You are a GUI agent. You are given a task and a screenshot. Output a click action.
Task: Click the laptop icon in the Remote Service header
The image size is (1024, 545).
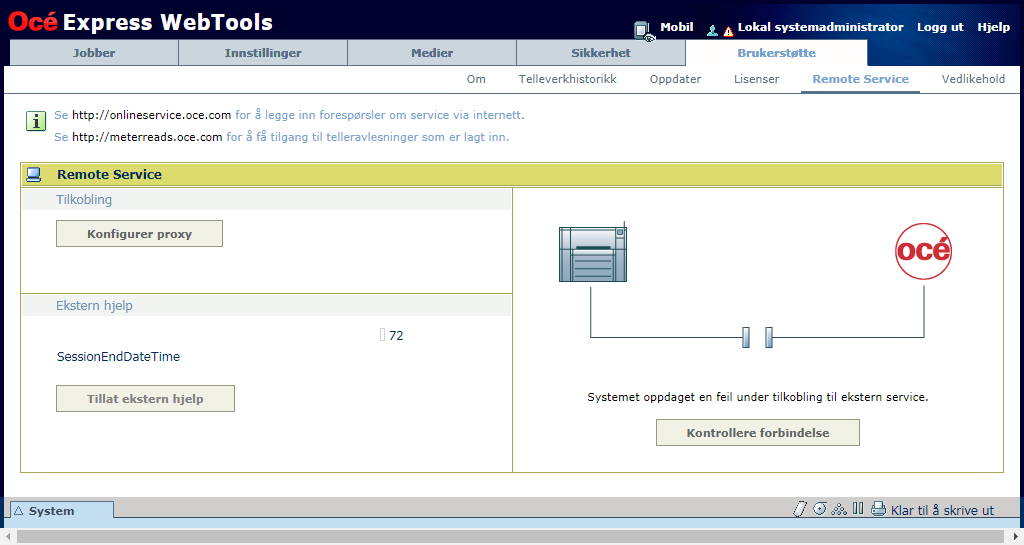click(34, 174)
